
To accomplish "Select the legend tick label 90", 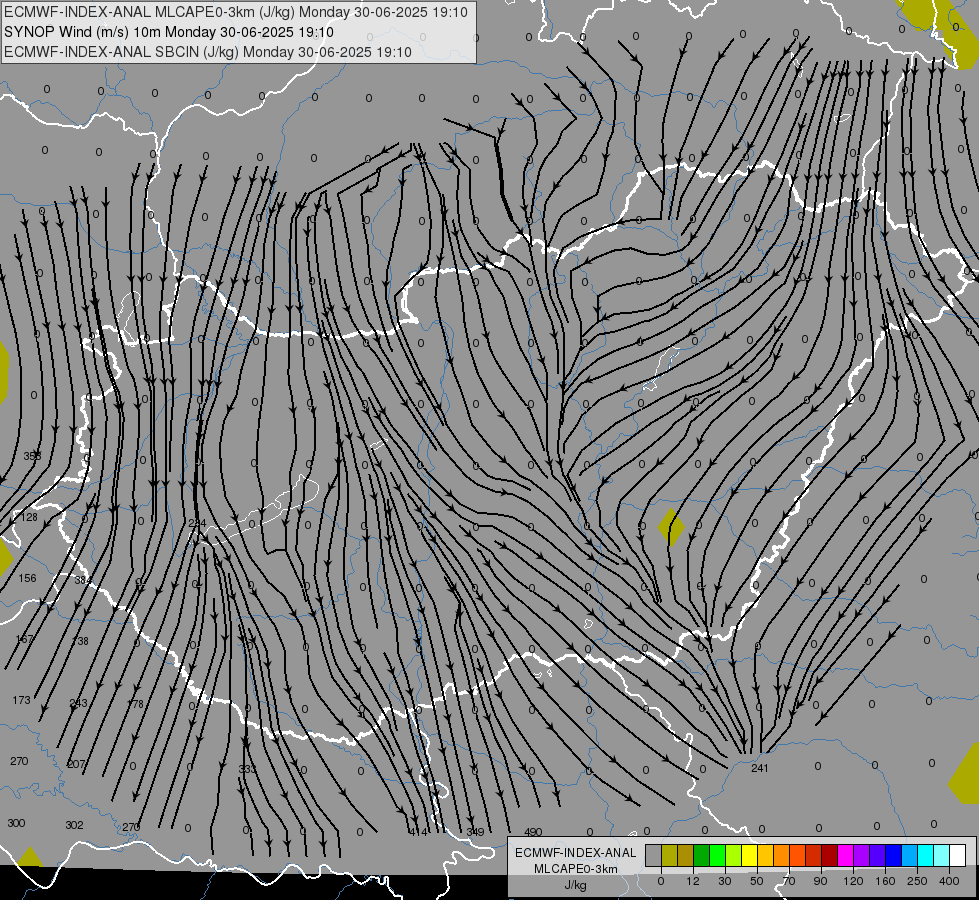I will pos(820,881).
